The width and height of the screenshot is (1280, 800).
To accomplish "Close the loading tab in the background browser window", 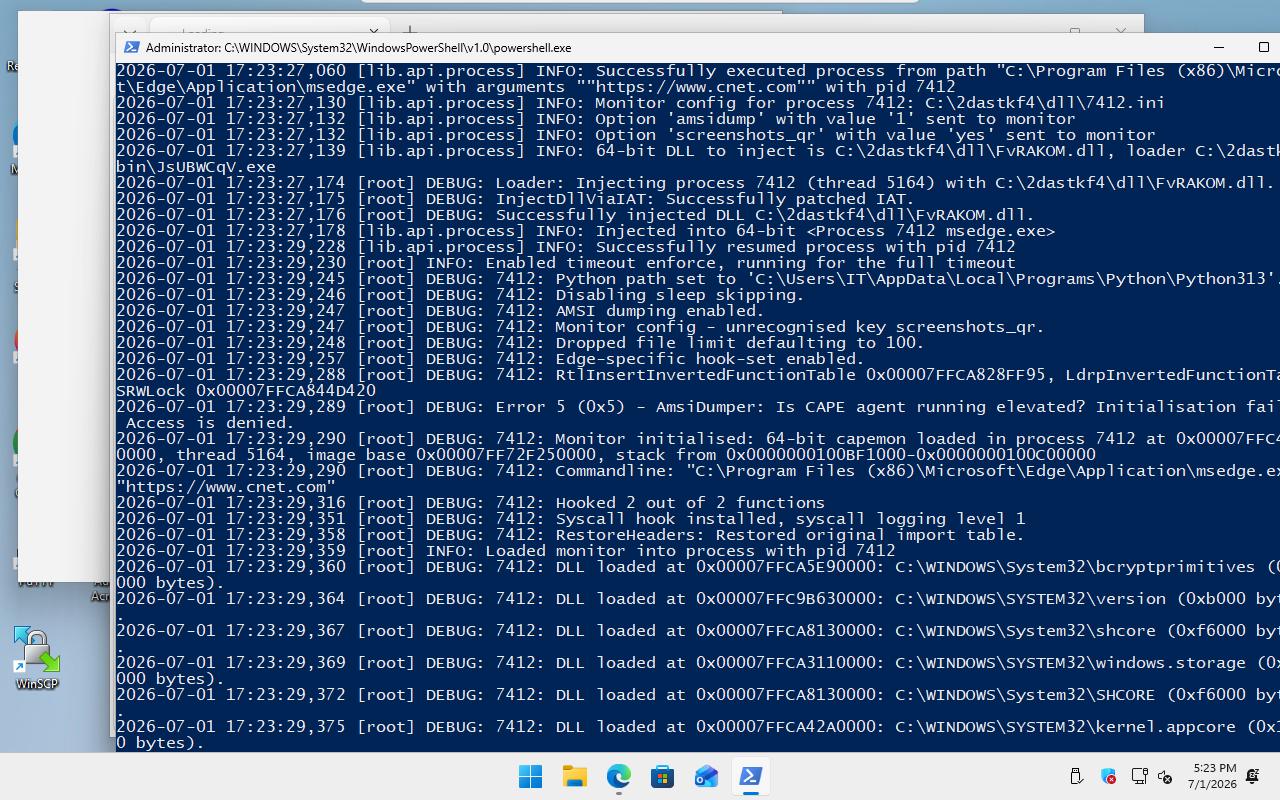I will (374, 32).
